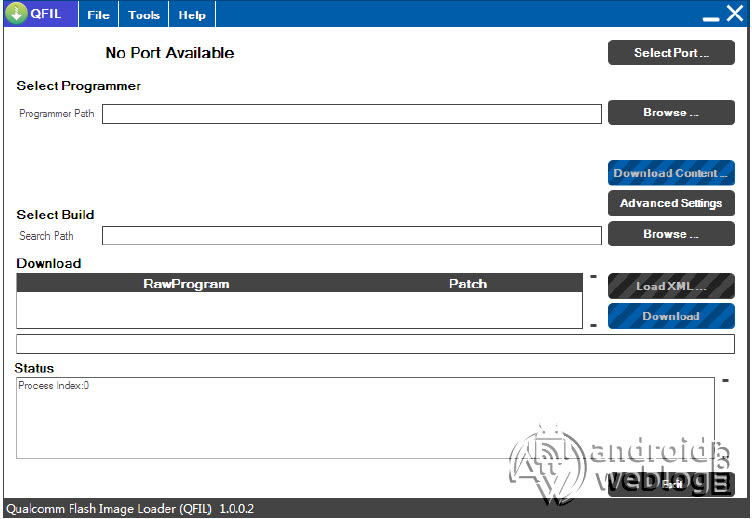Image resolution: width=752 pixels, height=519 pixels.
Task: Open the Help menu
Action: click(x=192, y=15)
